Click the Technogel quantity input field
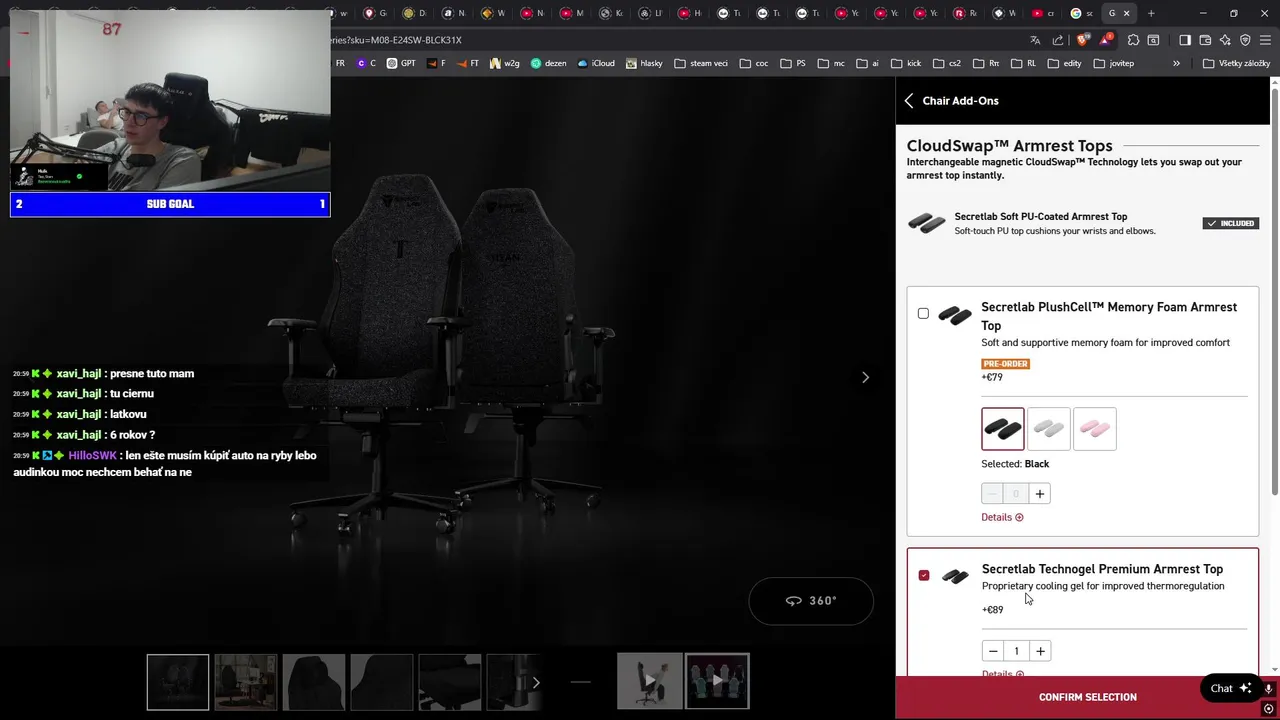 1016,651
